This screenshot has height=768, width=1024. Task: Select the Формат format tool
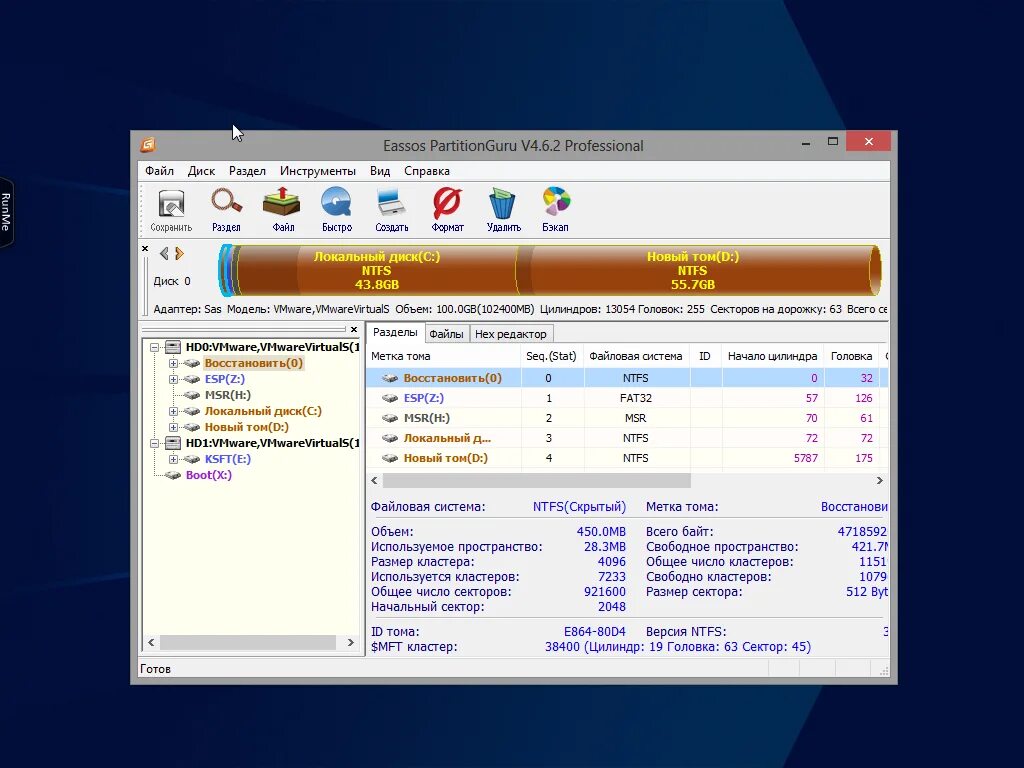tap(447, 210)
